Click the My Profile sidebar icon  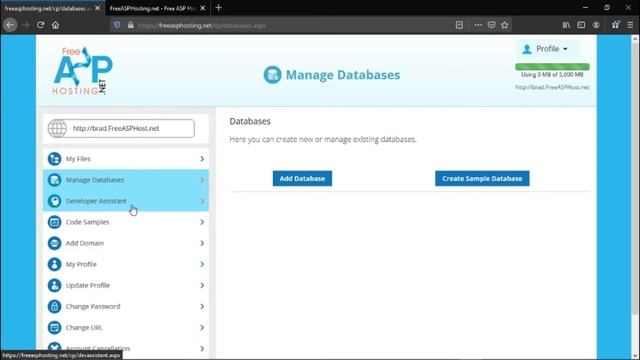click(54, 264)
